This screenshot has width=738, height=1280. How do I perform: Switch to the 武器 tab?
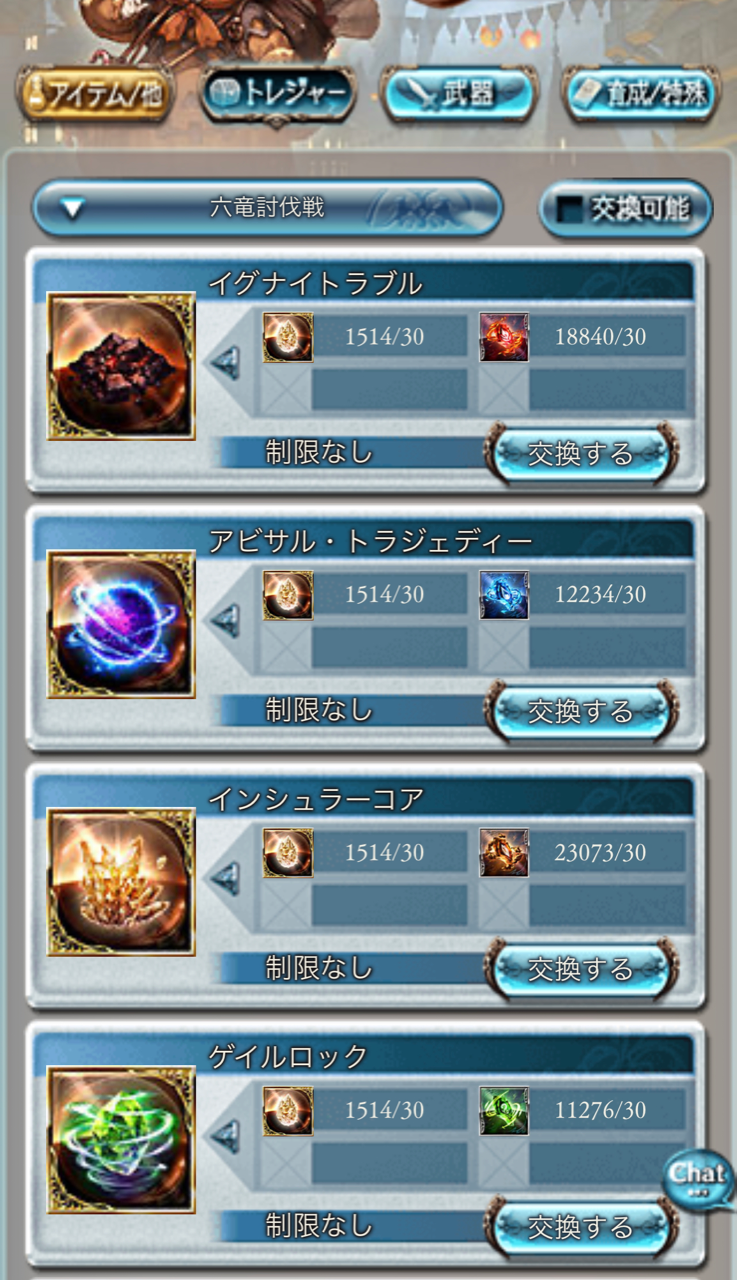460,95
